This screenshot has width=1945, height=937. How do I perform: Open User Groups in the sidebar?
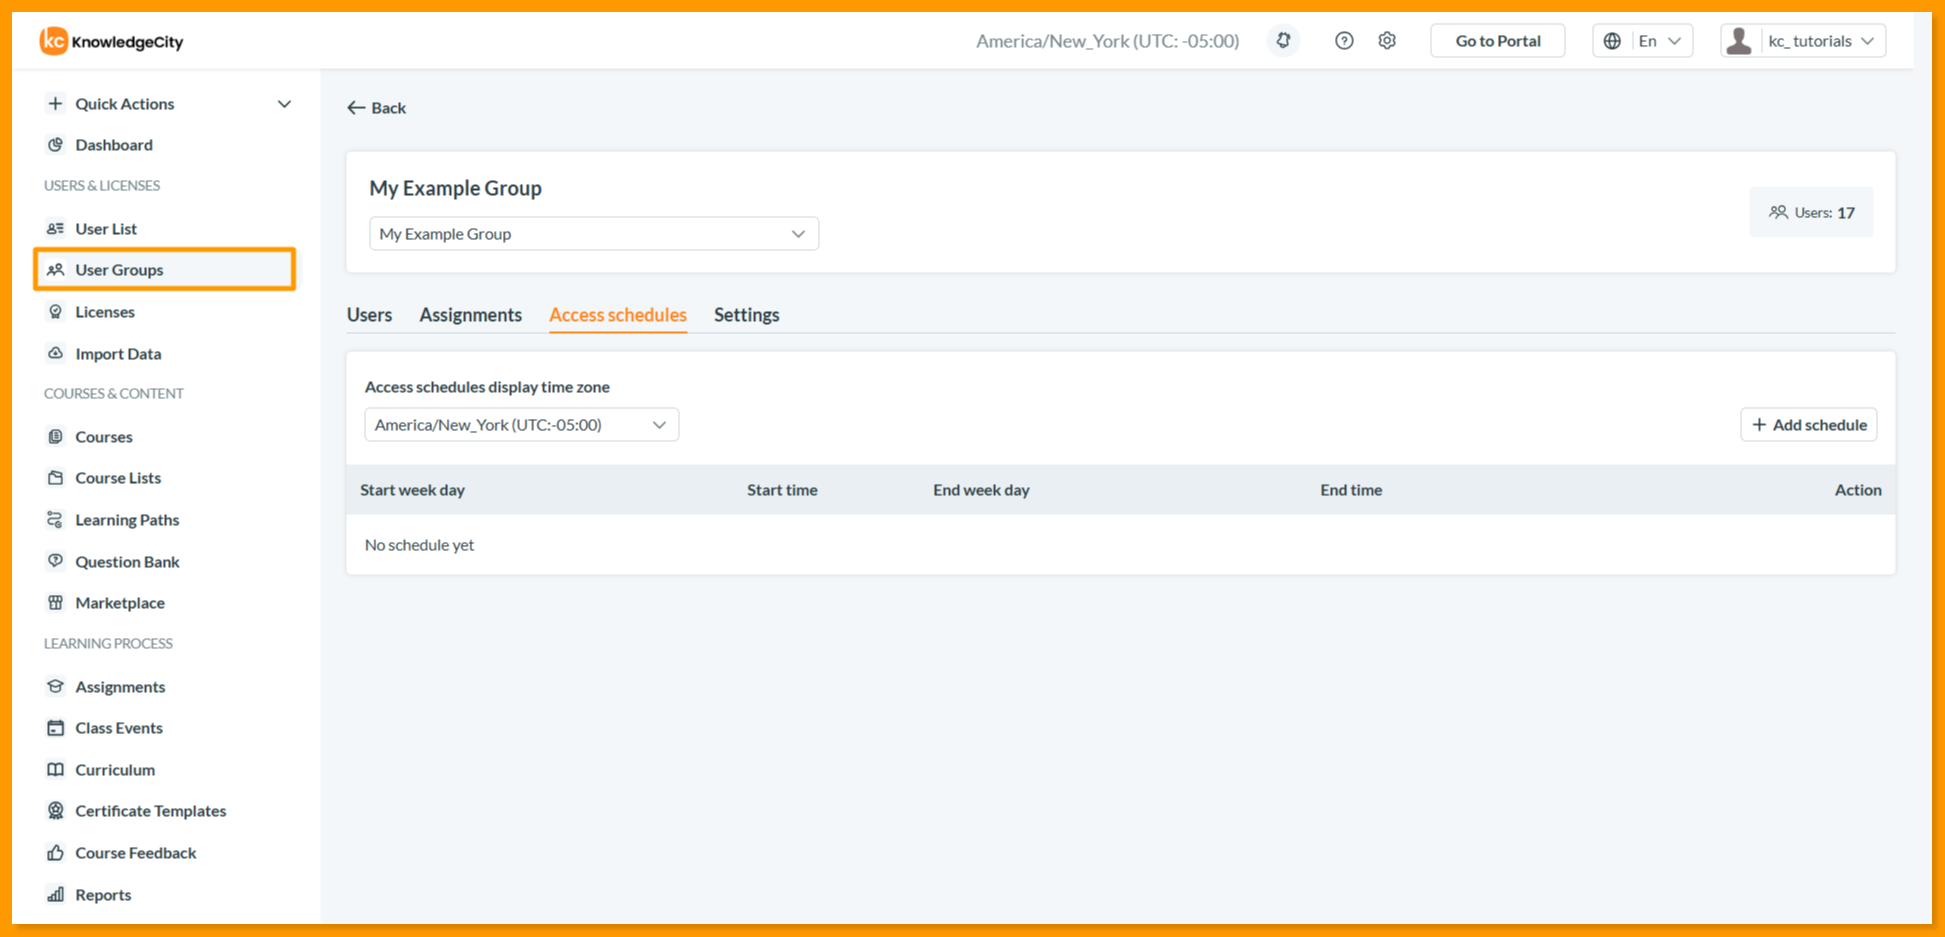pyautogui.click(x=165, y=269)
